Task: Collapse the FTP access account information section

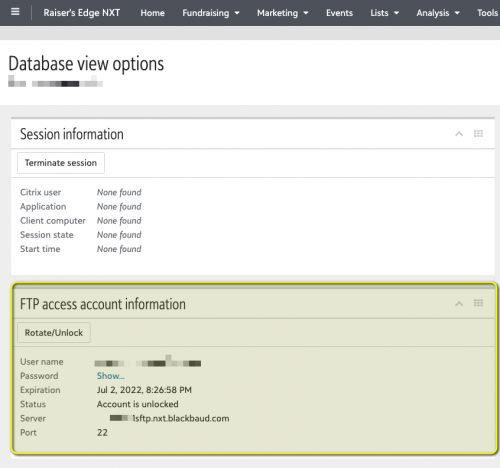Action: pos(459,304)
